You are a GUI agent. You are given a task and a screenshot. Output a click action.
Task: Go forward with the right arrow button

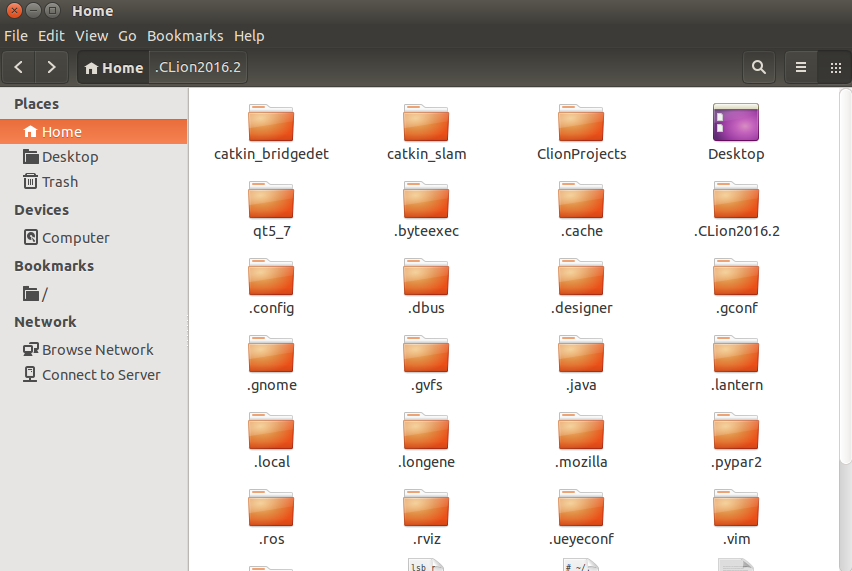[x=51, y=67]
